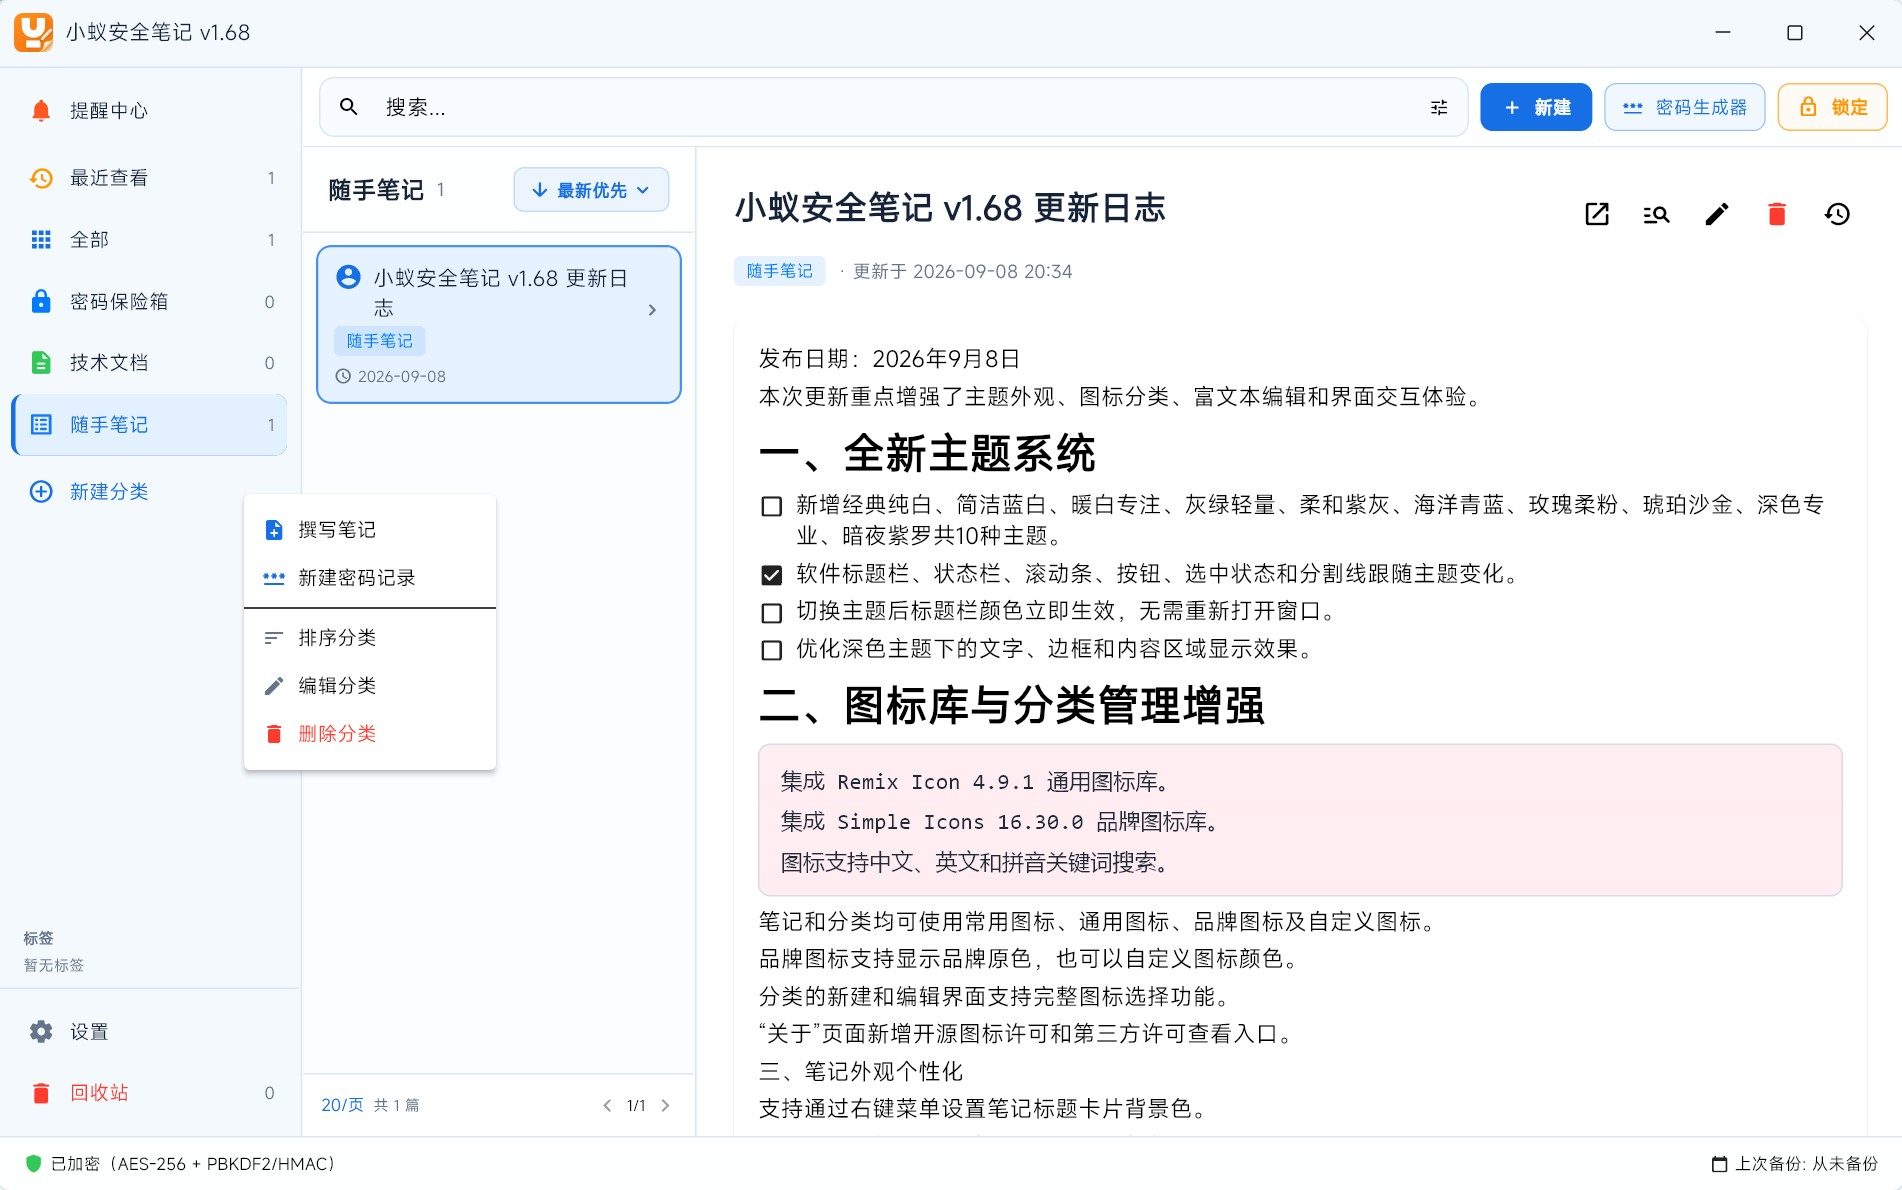Click the pink Remix Icon code block

tap(1300, 820)
